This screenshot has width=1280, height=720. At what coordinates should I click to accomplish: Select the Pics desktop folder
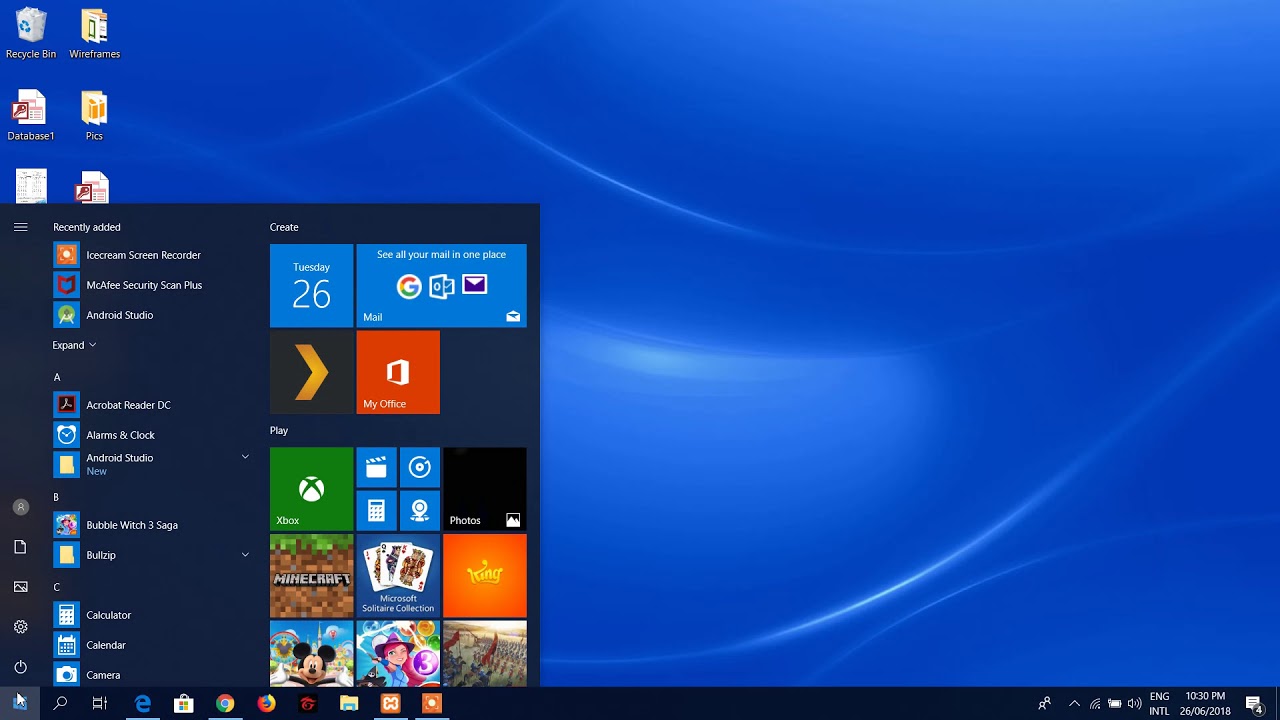(x=94, y=116)
